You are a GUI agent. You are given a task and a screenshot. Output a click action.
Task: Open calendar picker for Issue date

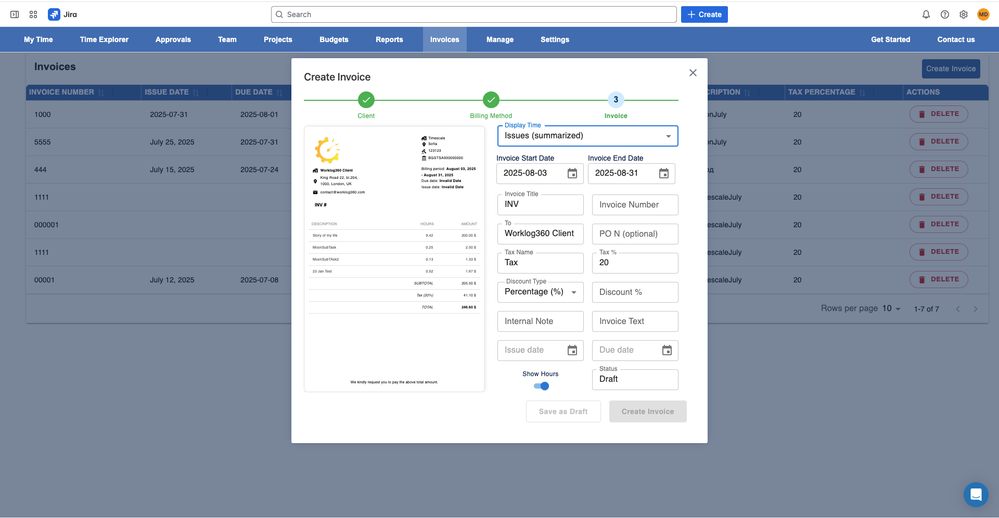572,350
